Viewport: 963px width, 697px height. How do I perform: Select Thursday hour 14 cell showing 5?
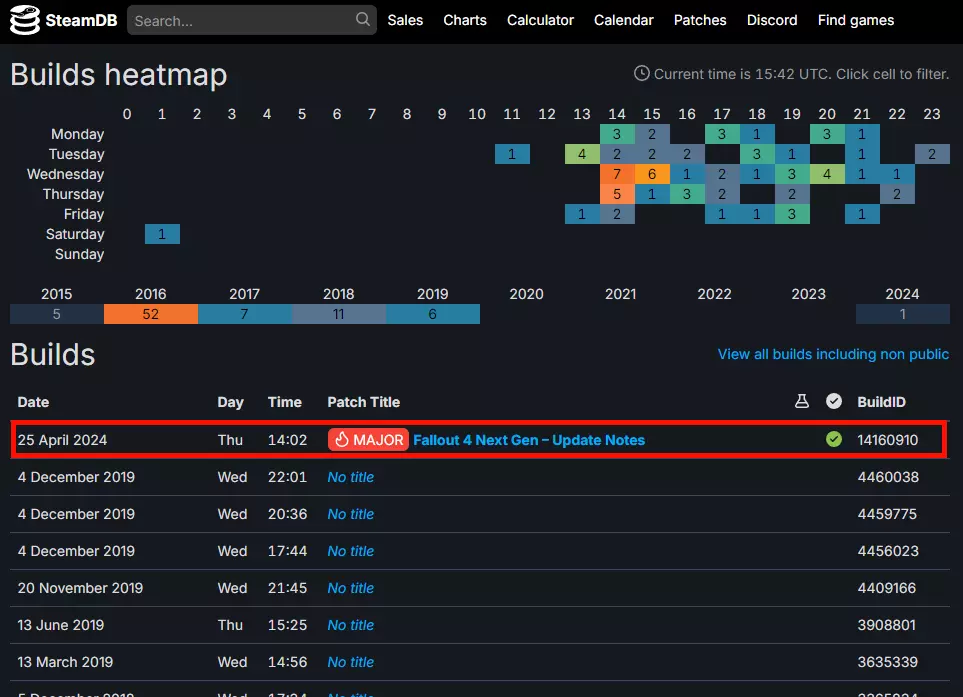click(617, 194)
